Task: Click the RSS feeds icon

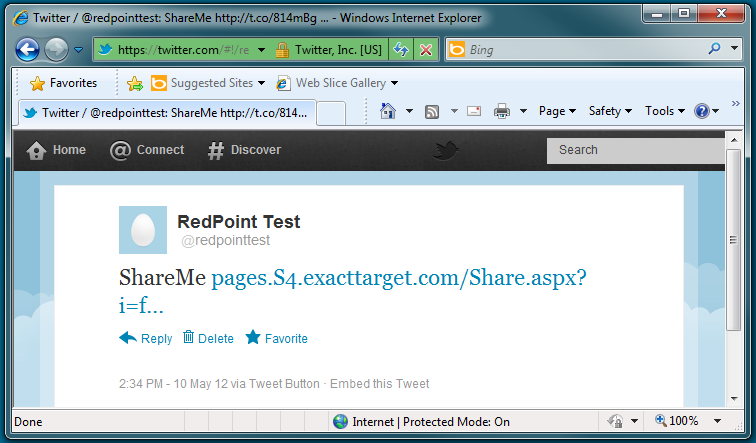Action: tap(433, 111)
